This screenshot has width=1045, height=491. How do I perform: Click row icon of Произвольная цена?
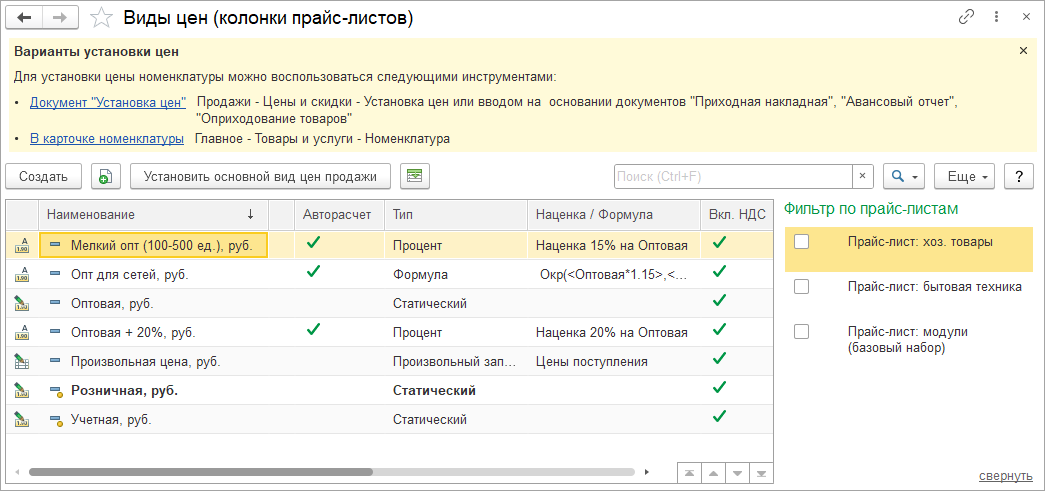(x=22, y=361)
